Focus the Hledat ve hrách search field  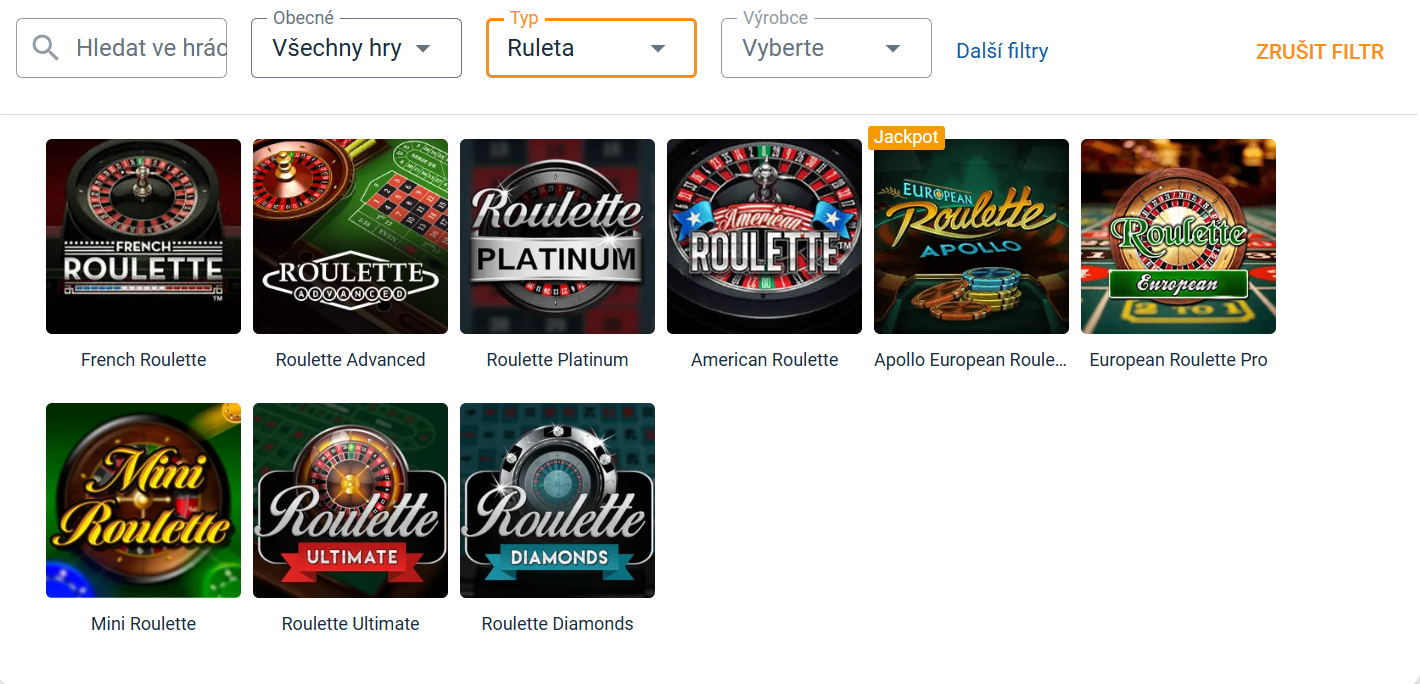point(151,48)
